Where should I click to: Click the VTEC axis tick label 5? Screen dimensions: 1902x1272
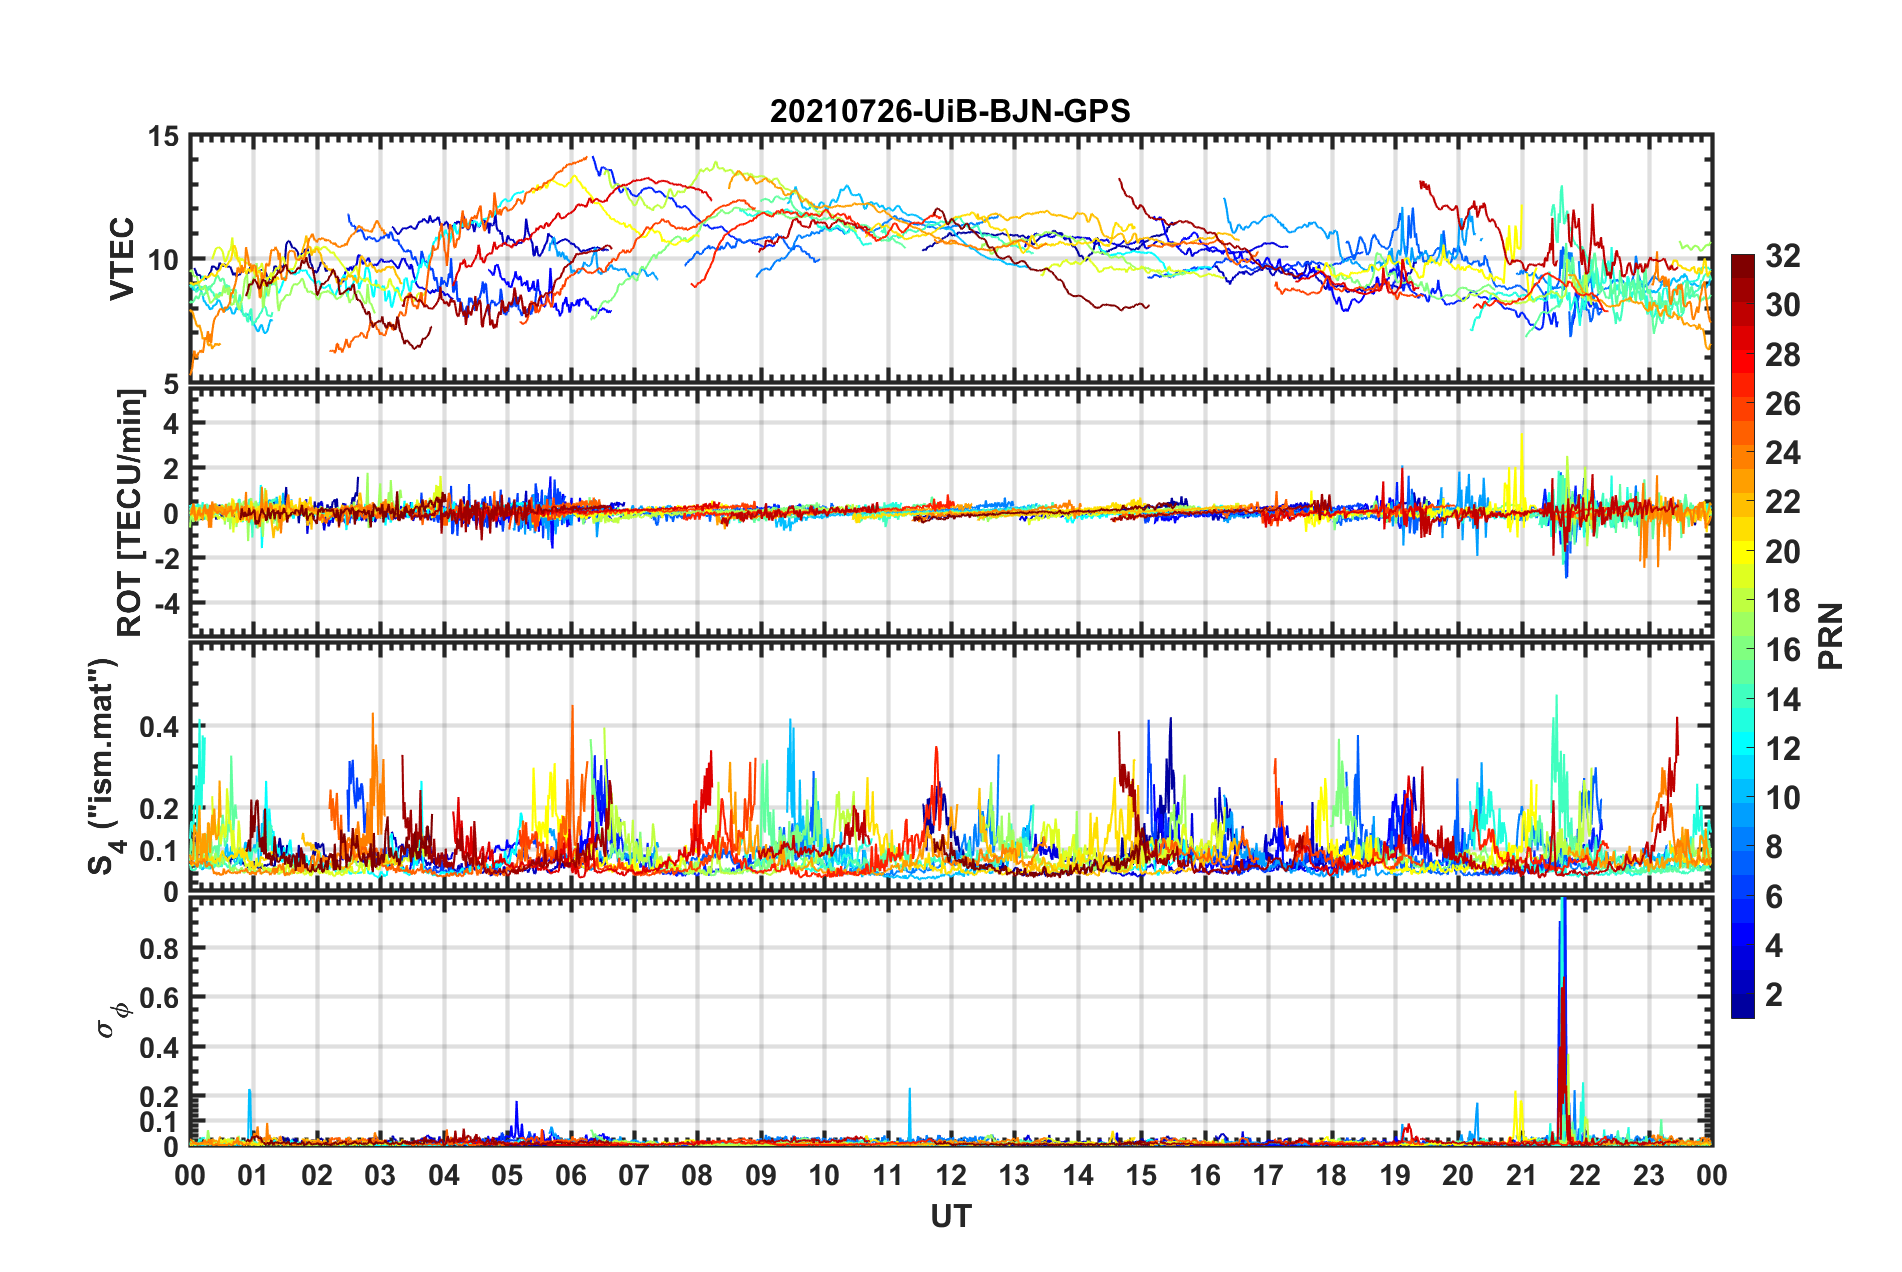(x=171, y=384)
